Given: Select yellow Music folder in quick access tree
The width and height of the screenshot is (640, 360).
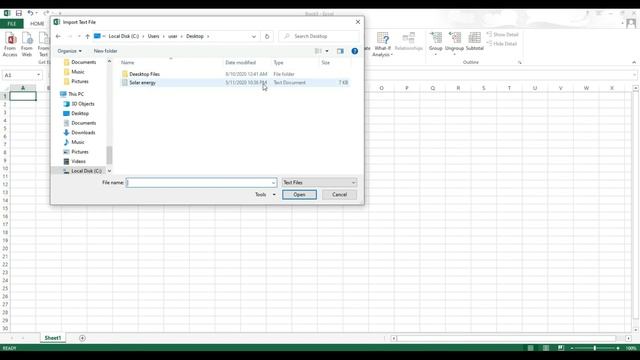Looking at the screenshot, I should (x=74, y=72).
